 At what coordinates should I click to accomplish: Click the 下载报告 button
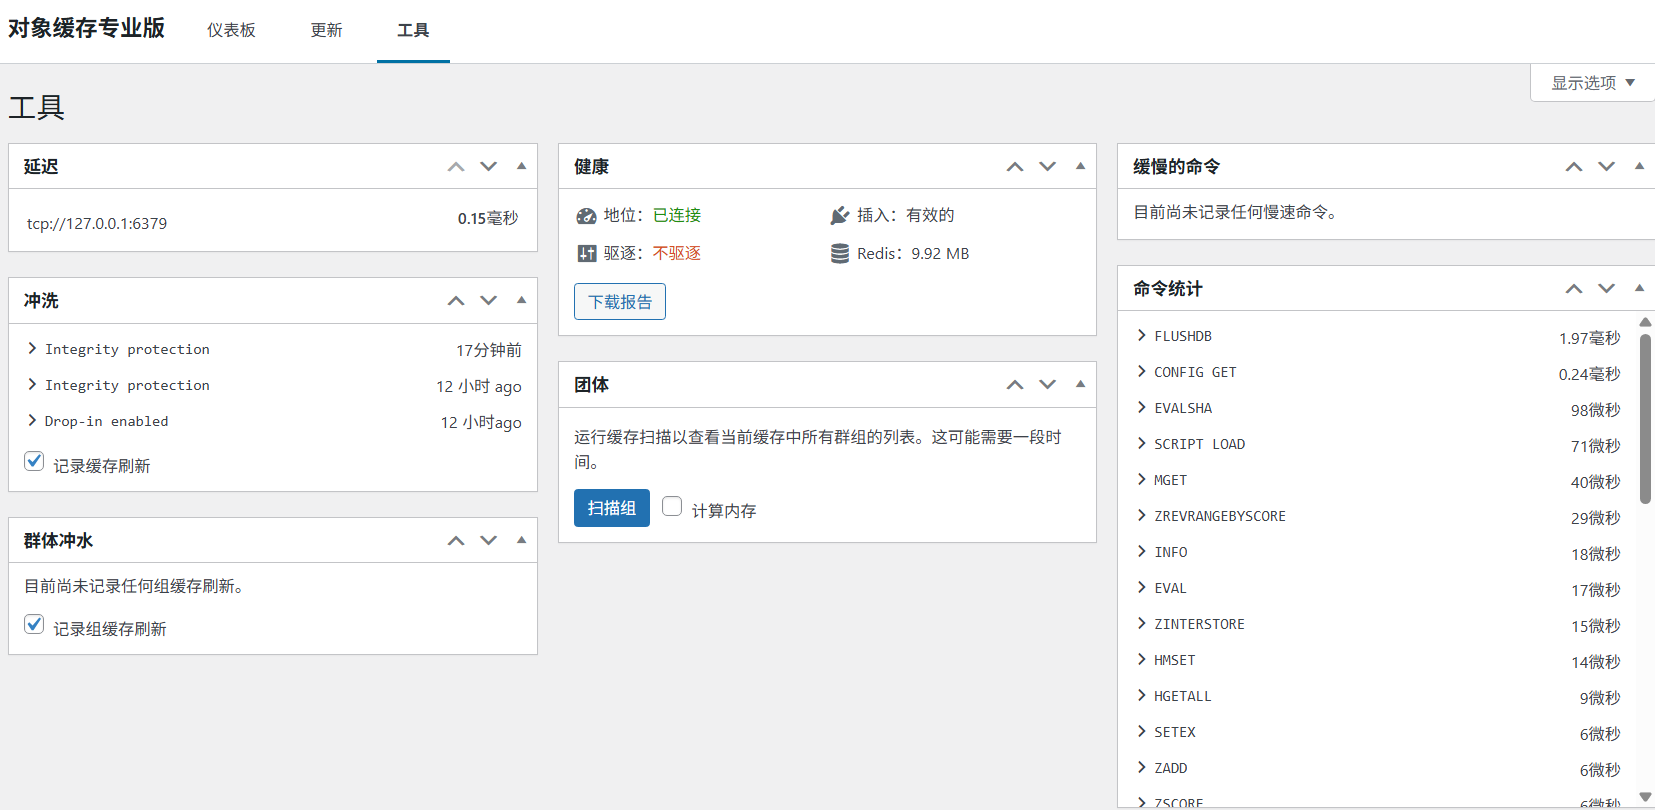[619, 302]
